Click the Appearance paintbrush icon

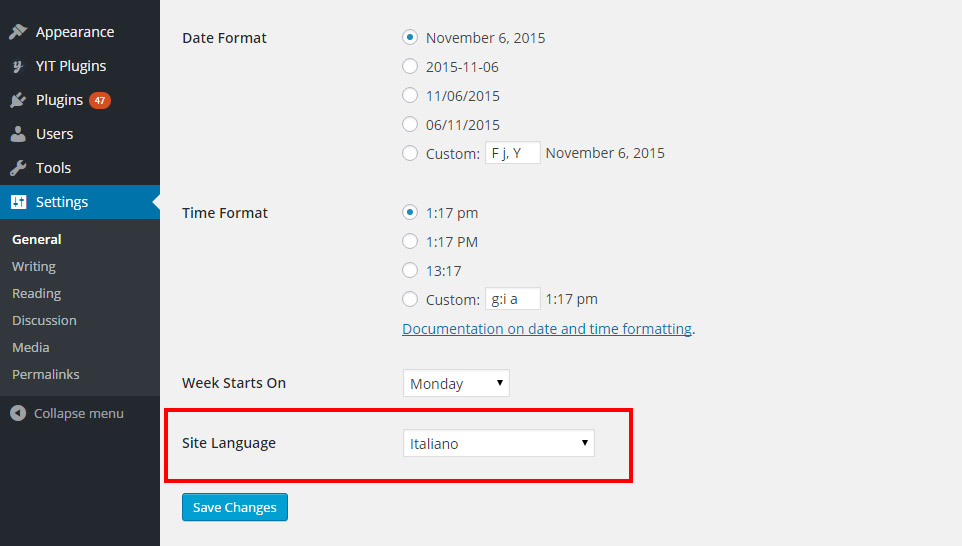point(18,31)
